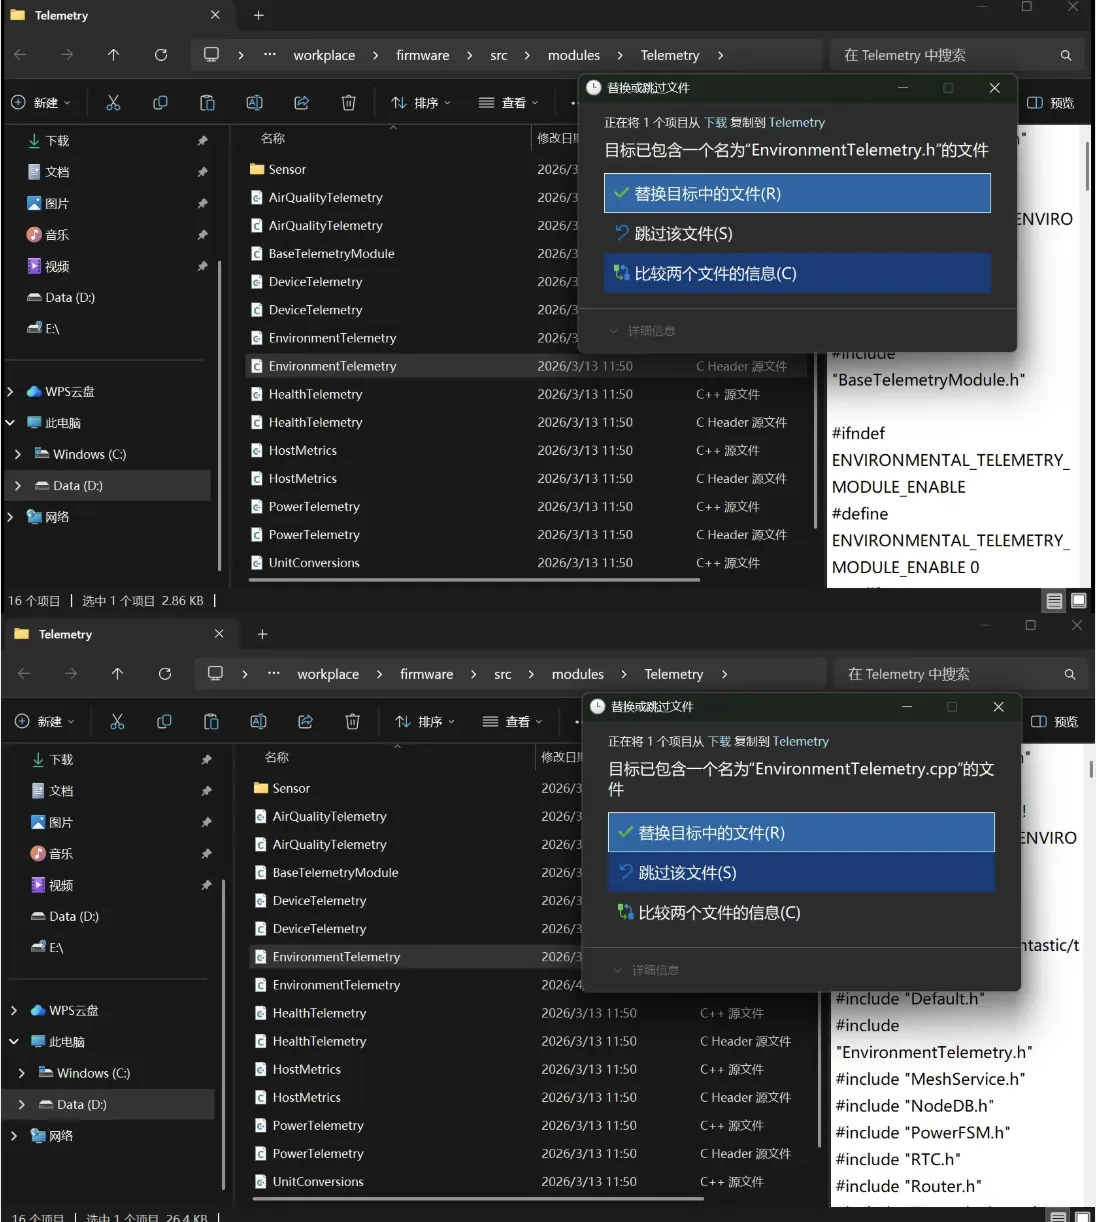Click the 下载 link in the EnvironmentTelemetry.h dialog

coord(715,123)
